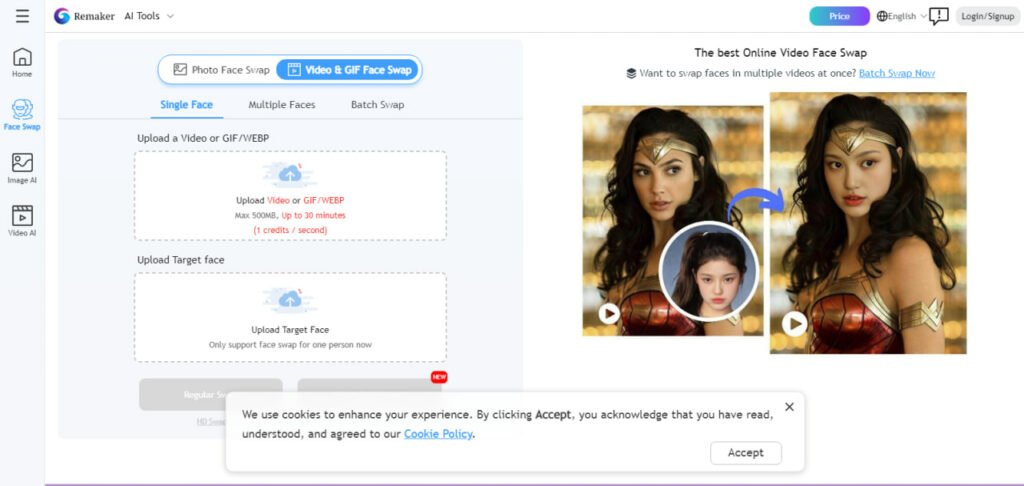1024x486 pixels.
Task: Switch to Photo Face Swap mode
Action: coord(220,70)
